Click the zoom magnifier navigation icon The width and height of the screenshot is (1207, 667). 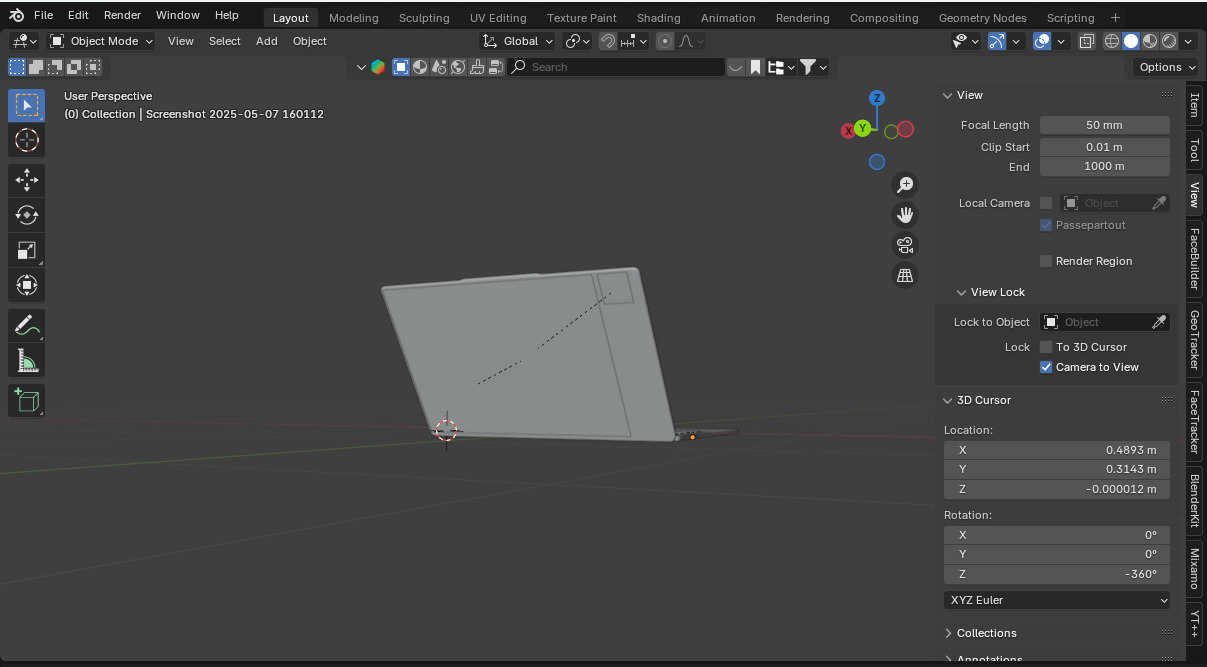(905, 185)
